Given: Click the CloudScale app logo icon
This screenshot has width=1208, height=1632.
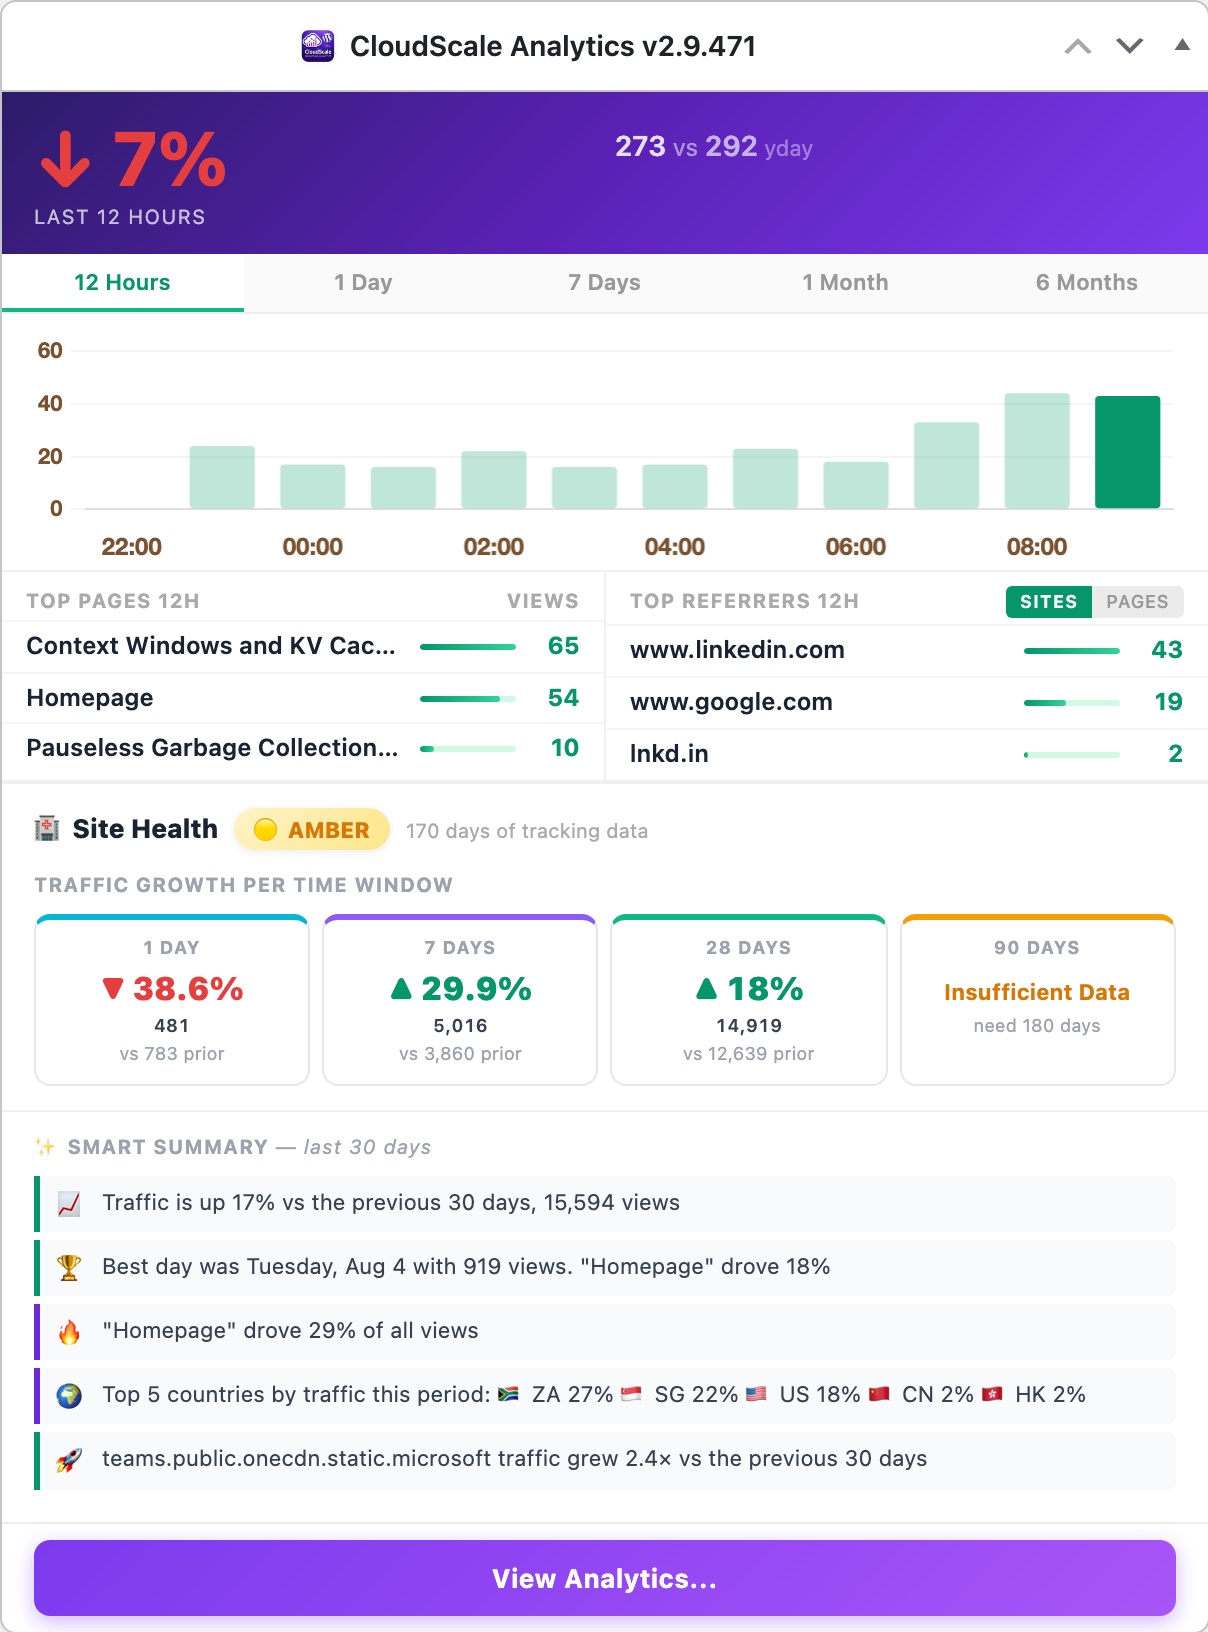Looking at the screenshot, I should click(318, 46).
